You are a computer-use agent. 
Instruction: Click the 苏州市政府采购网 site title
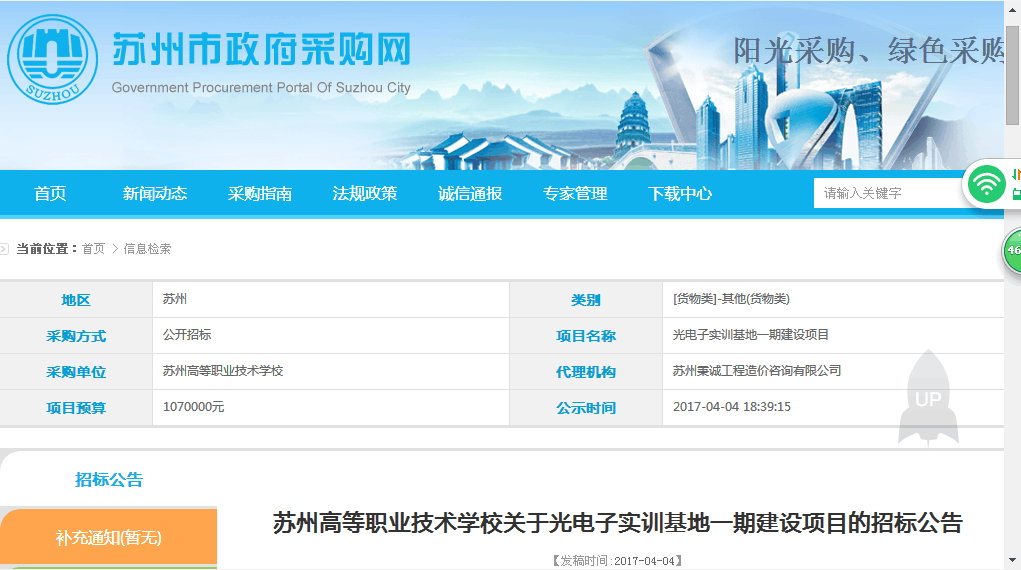tap(262, 50)
